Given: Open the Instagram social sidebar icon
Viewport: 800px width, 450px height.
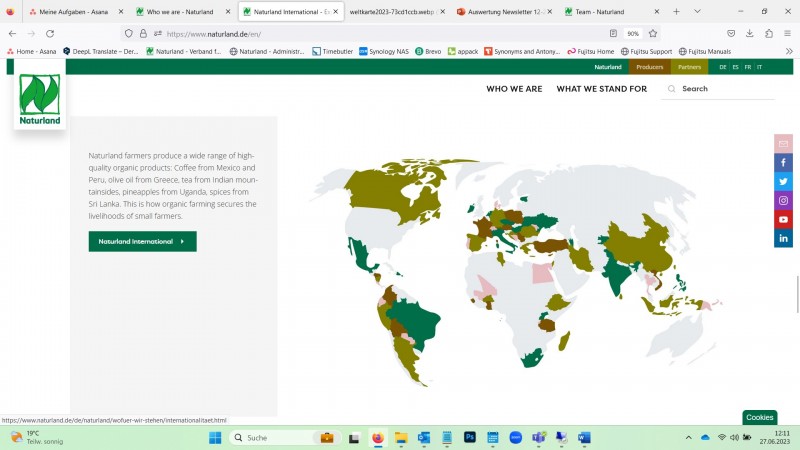Looking at the screenshot, I should point(783,200).
